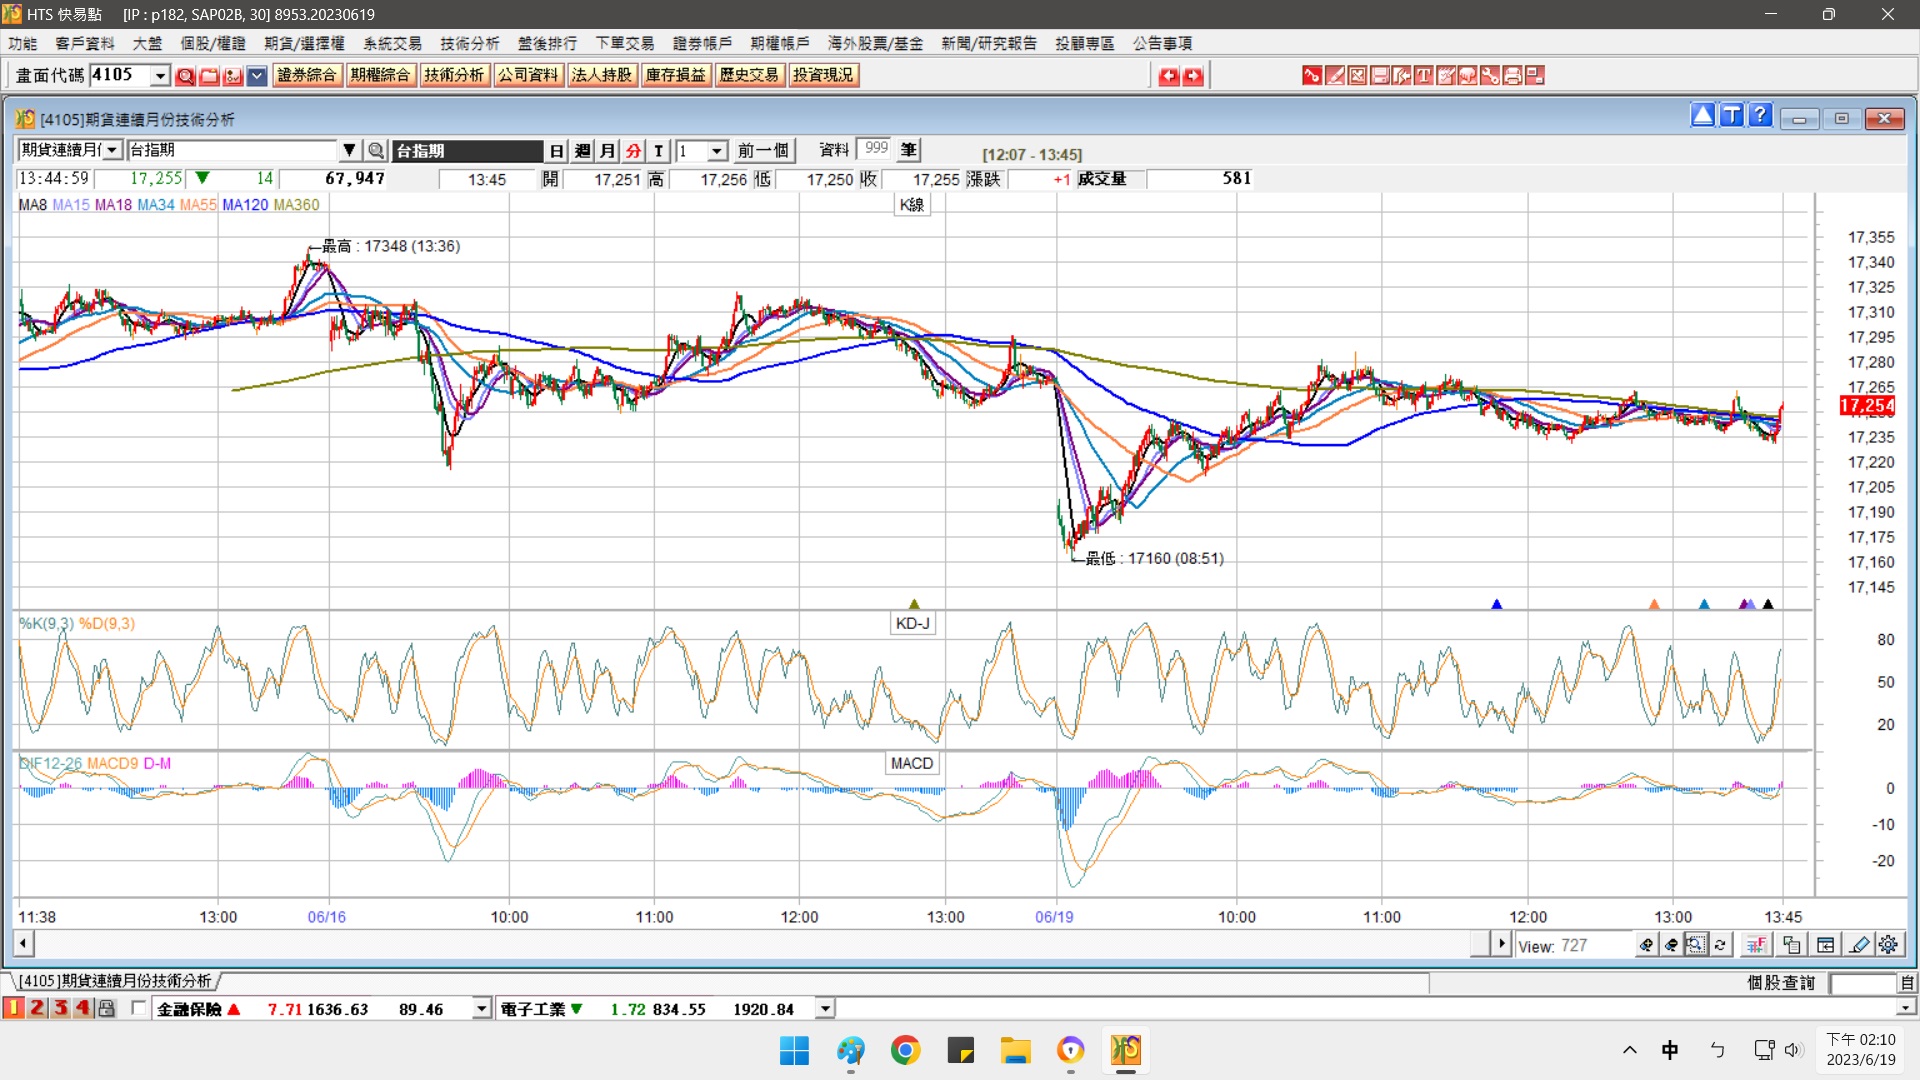The width and height of the screenshot is (1920, 1080).
Task: Expand the 期貨連續月 contract dropdown
Action: [x=113, y=150]
